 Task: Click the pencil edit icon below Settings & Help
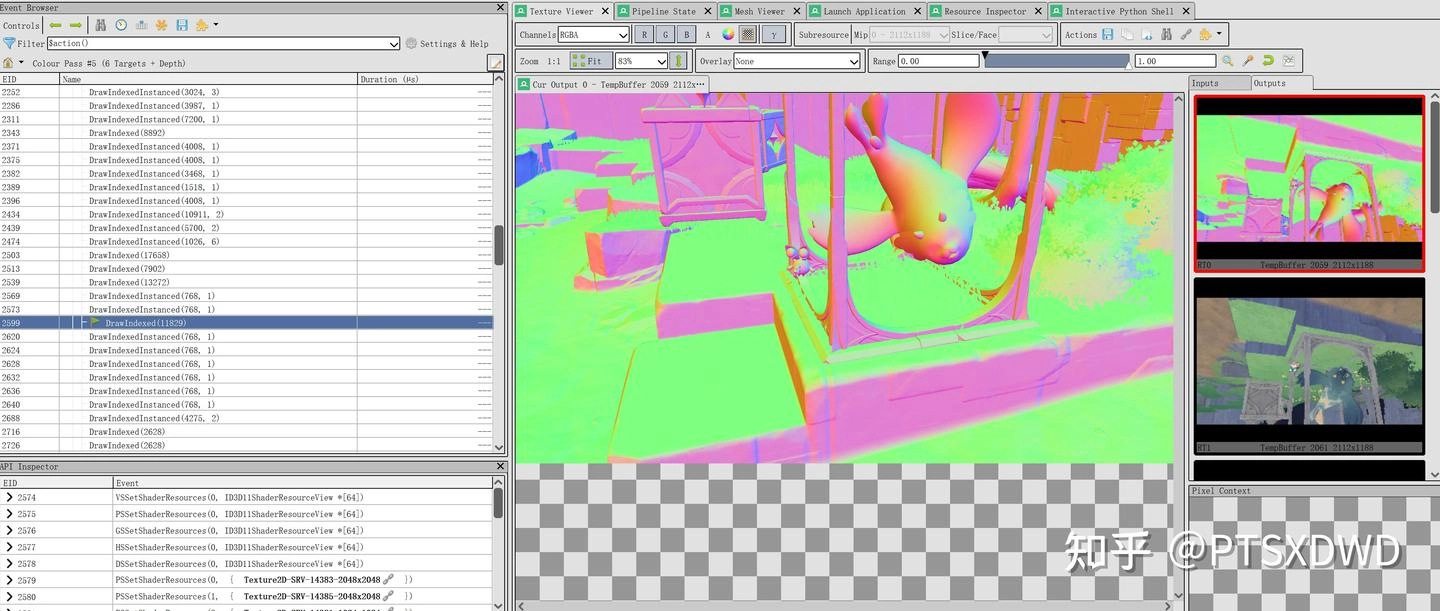(495, 63)
